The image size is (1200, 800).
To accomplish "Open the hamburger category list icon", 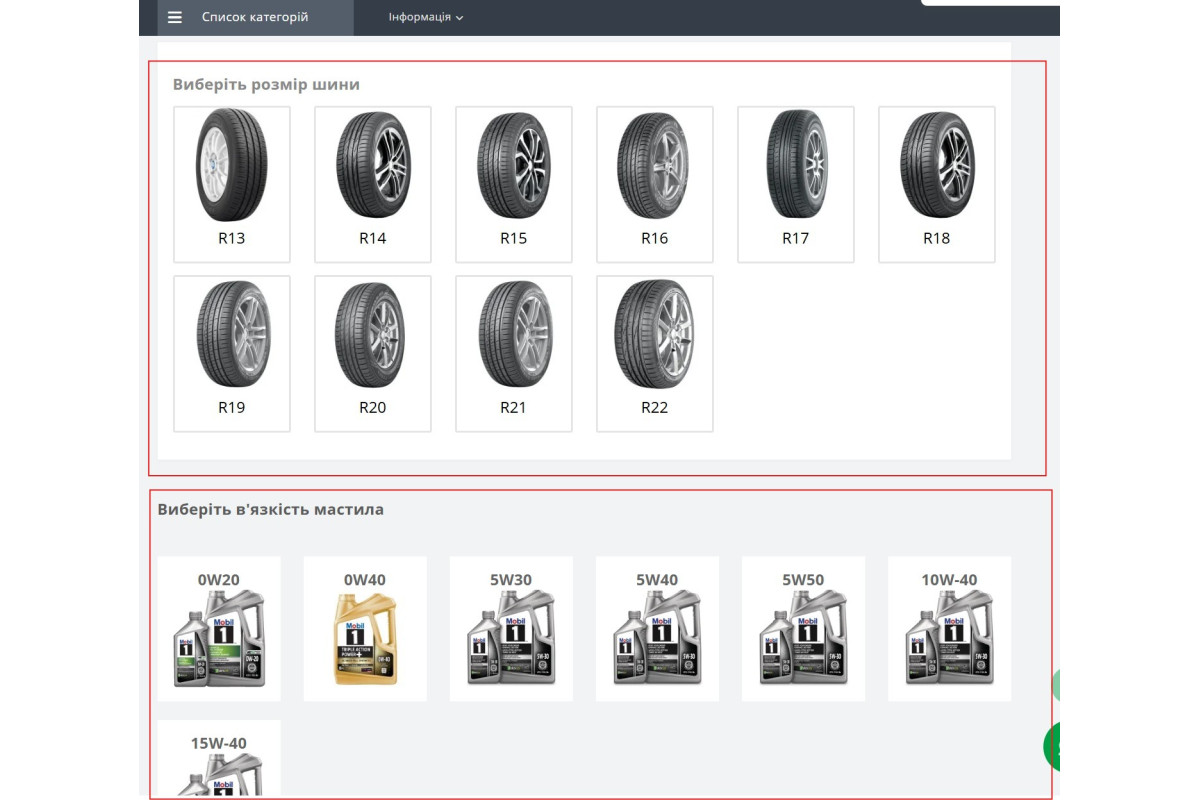I will pyautogui.click(x=175, y=17).
